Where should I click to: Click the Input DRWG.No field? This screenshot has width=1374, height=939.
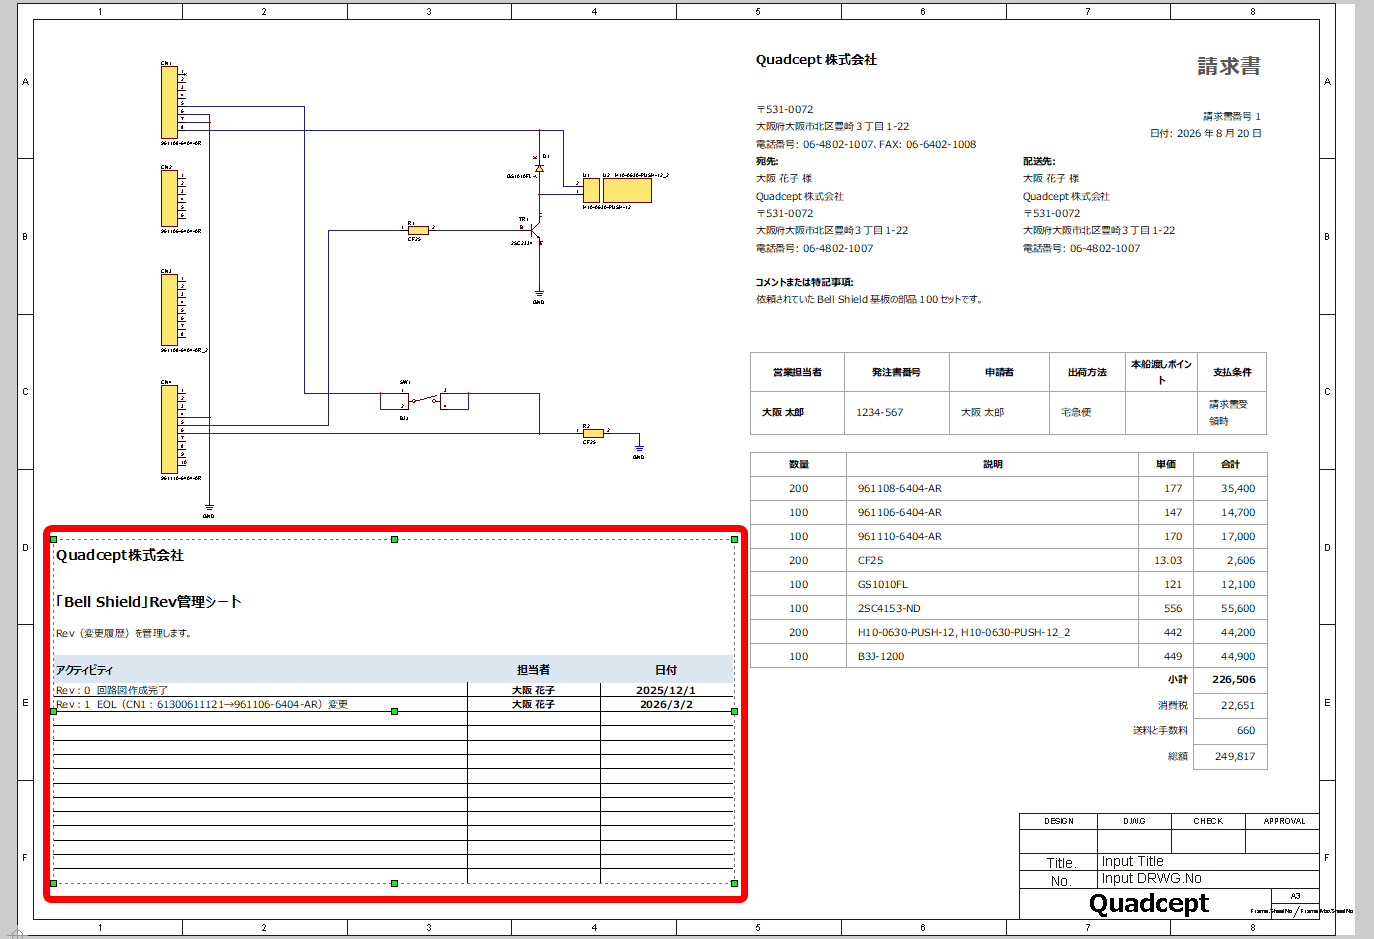1208,879
